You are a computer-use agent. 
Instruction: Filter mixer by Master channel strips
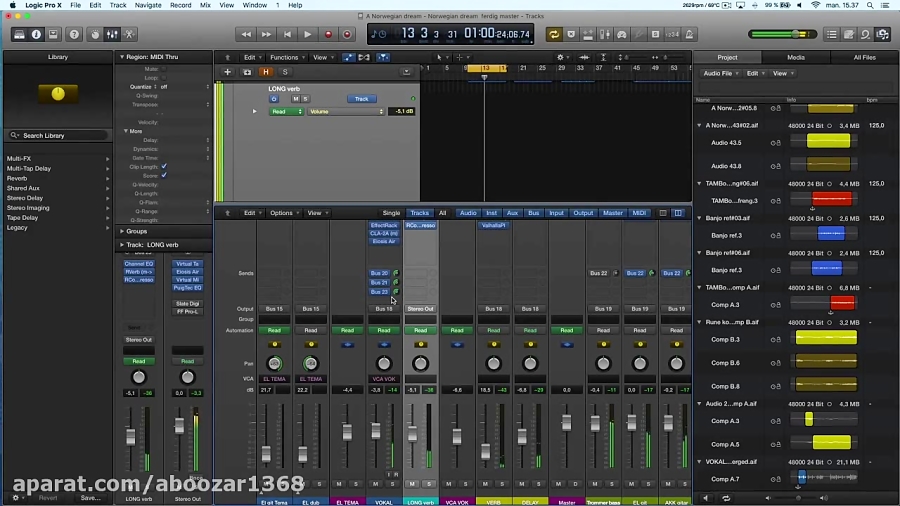click(612, 213)
